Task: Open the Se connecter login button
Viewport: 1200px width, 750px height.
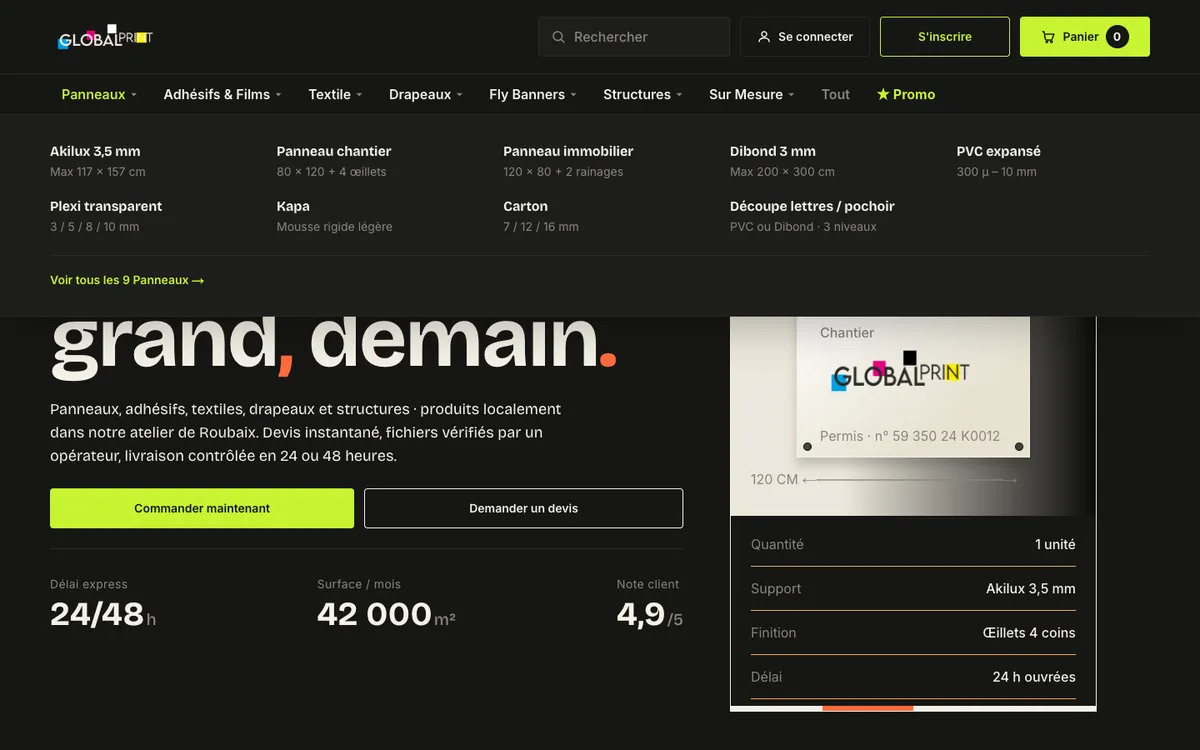Action: click(805, 37)
